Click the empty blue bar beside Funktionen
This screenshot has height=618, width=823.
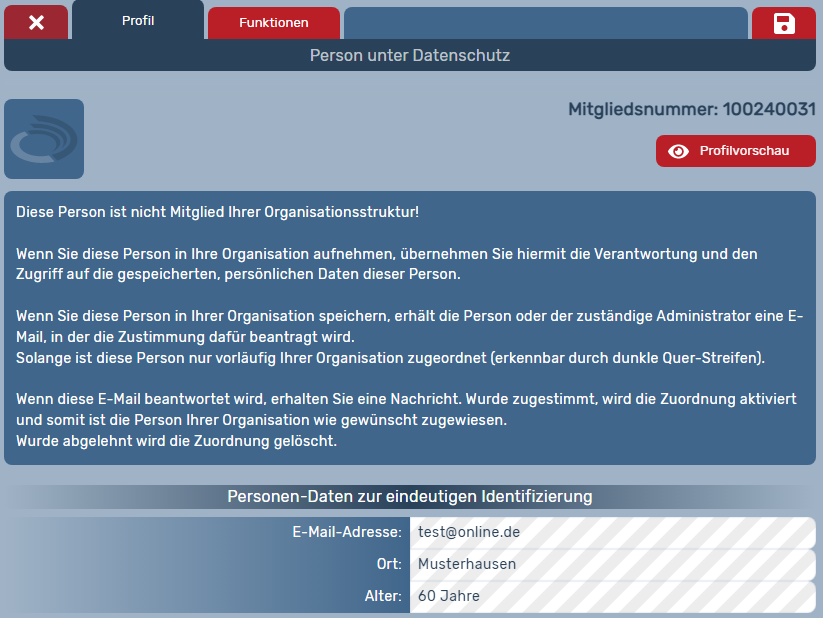[x=545, y=22]
